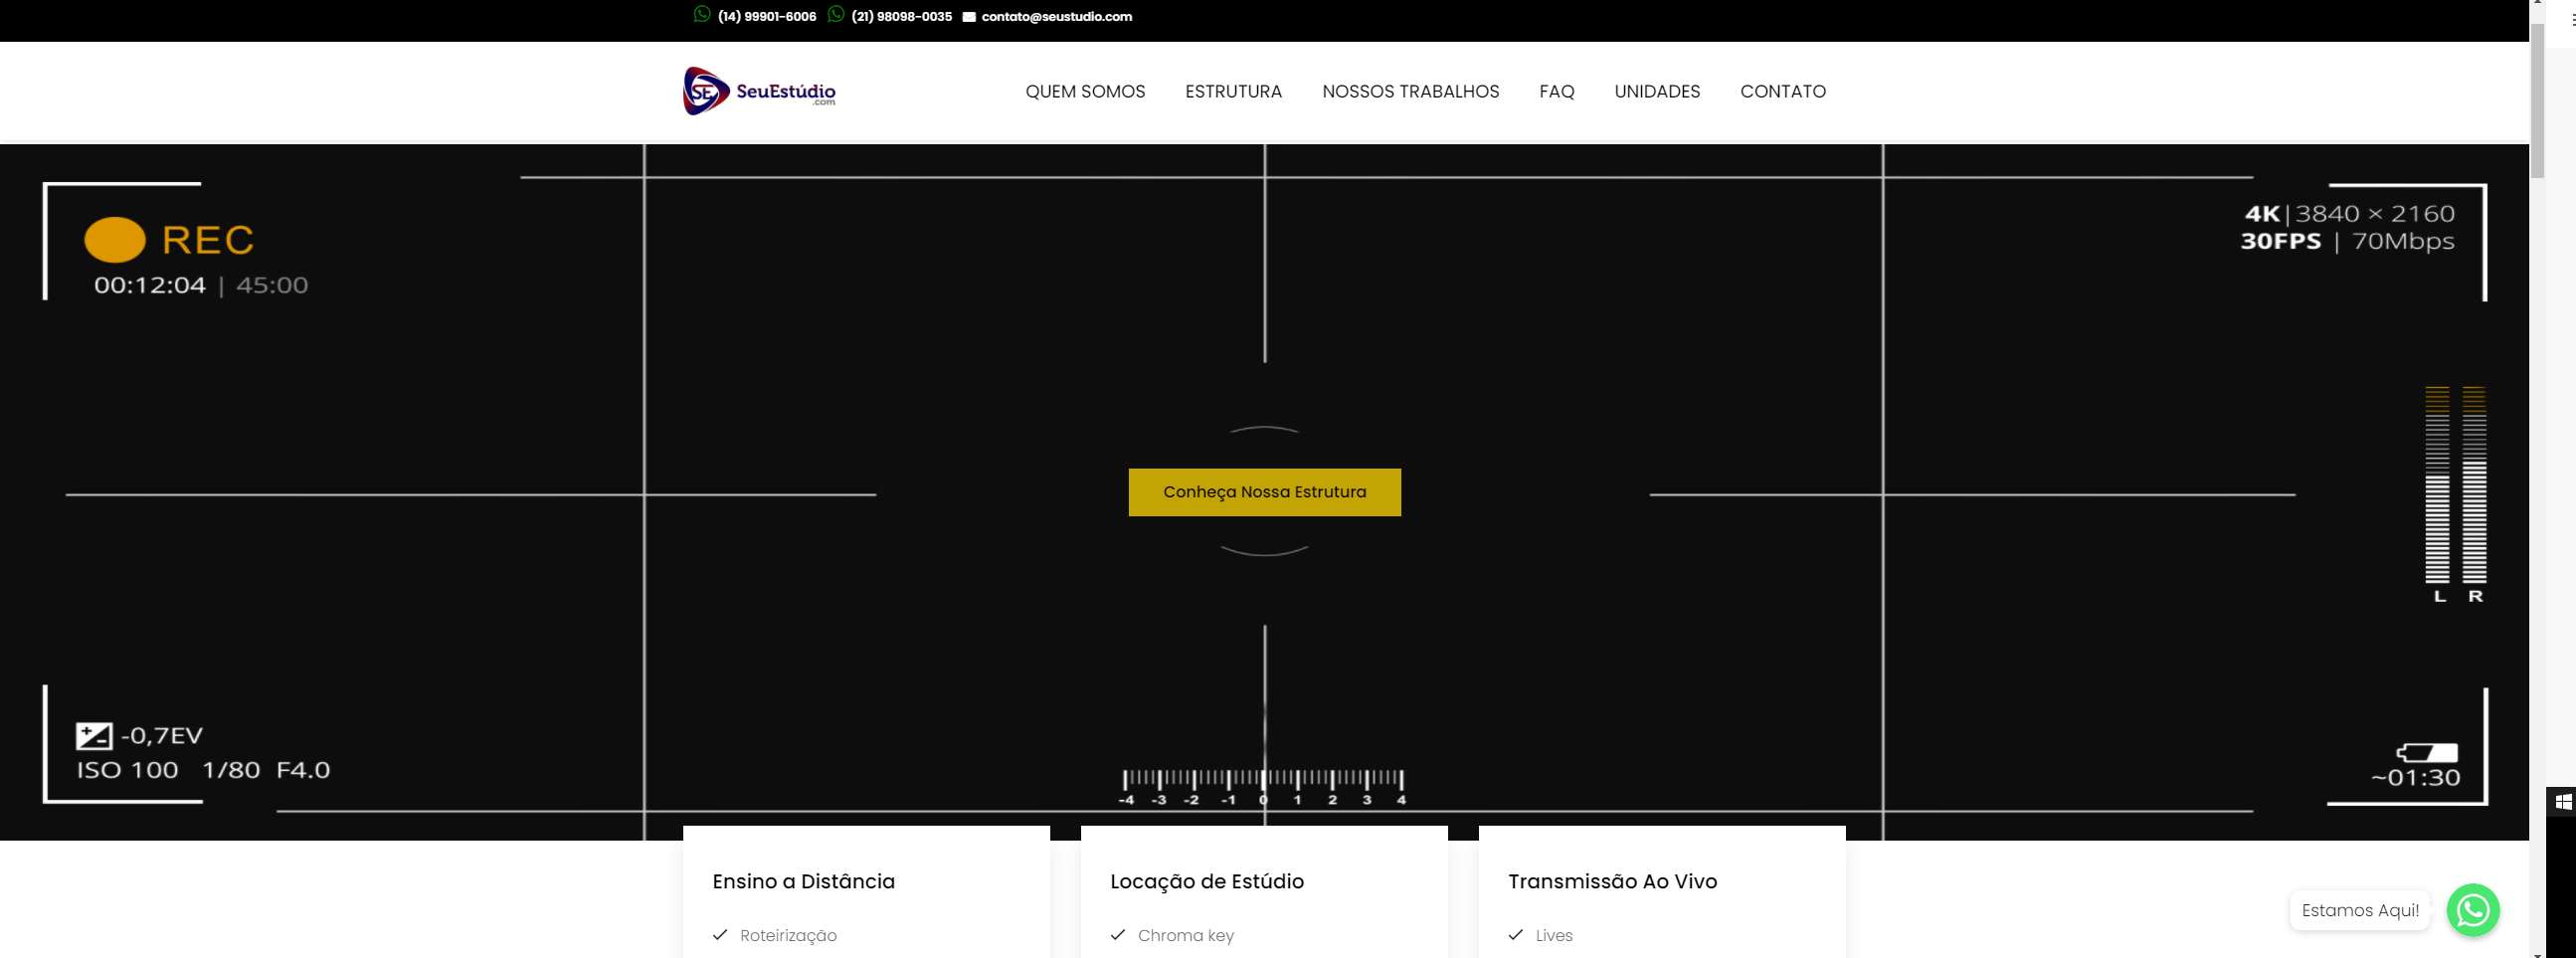Viewport: 2576px width, 958px height.
Task: Click the SeuEstúdio logo
Action: pos(759,91)
